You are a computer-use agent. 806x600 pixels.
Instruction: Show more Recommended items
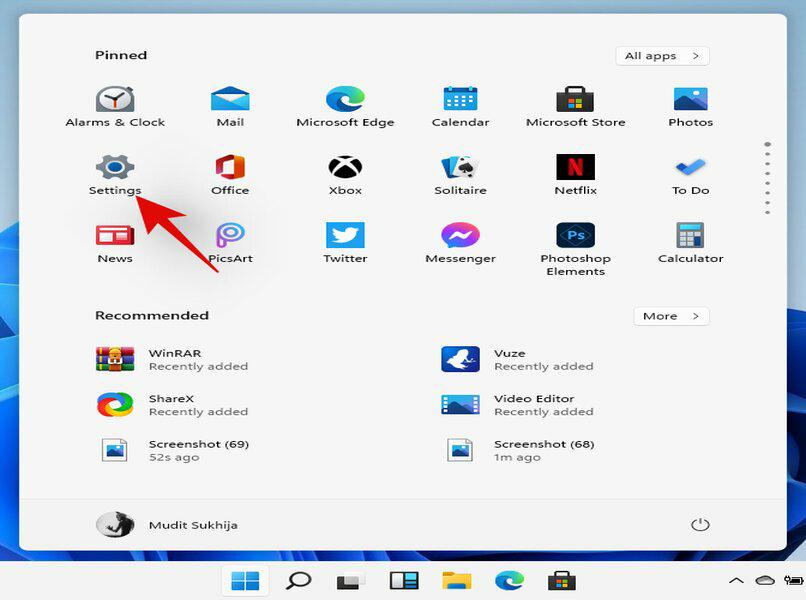point(670,315)
